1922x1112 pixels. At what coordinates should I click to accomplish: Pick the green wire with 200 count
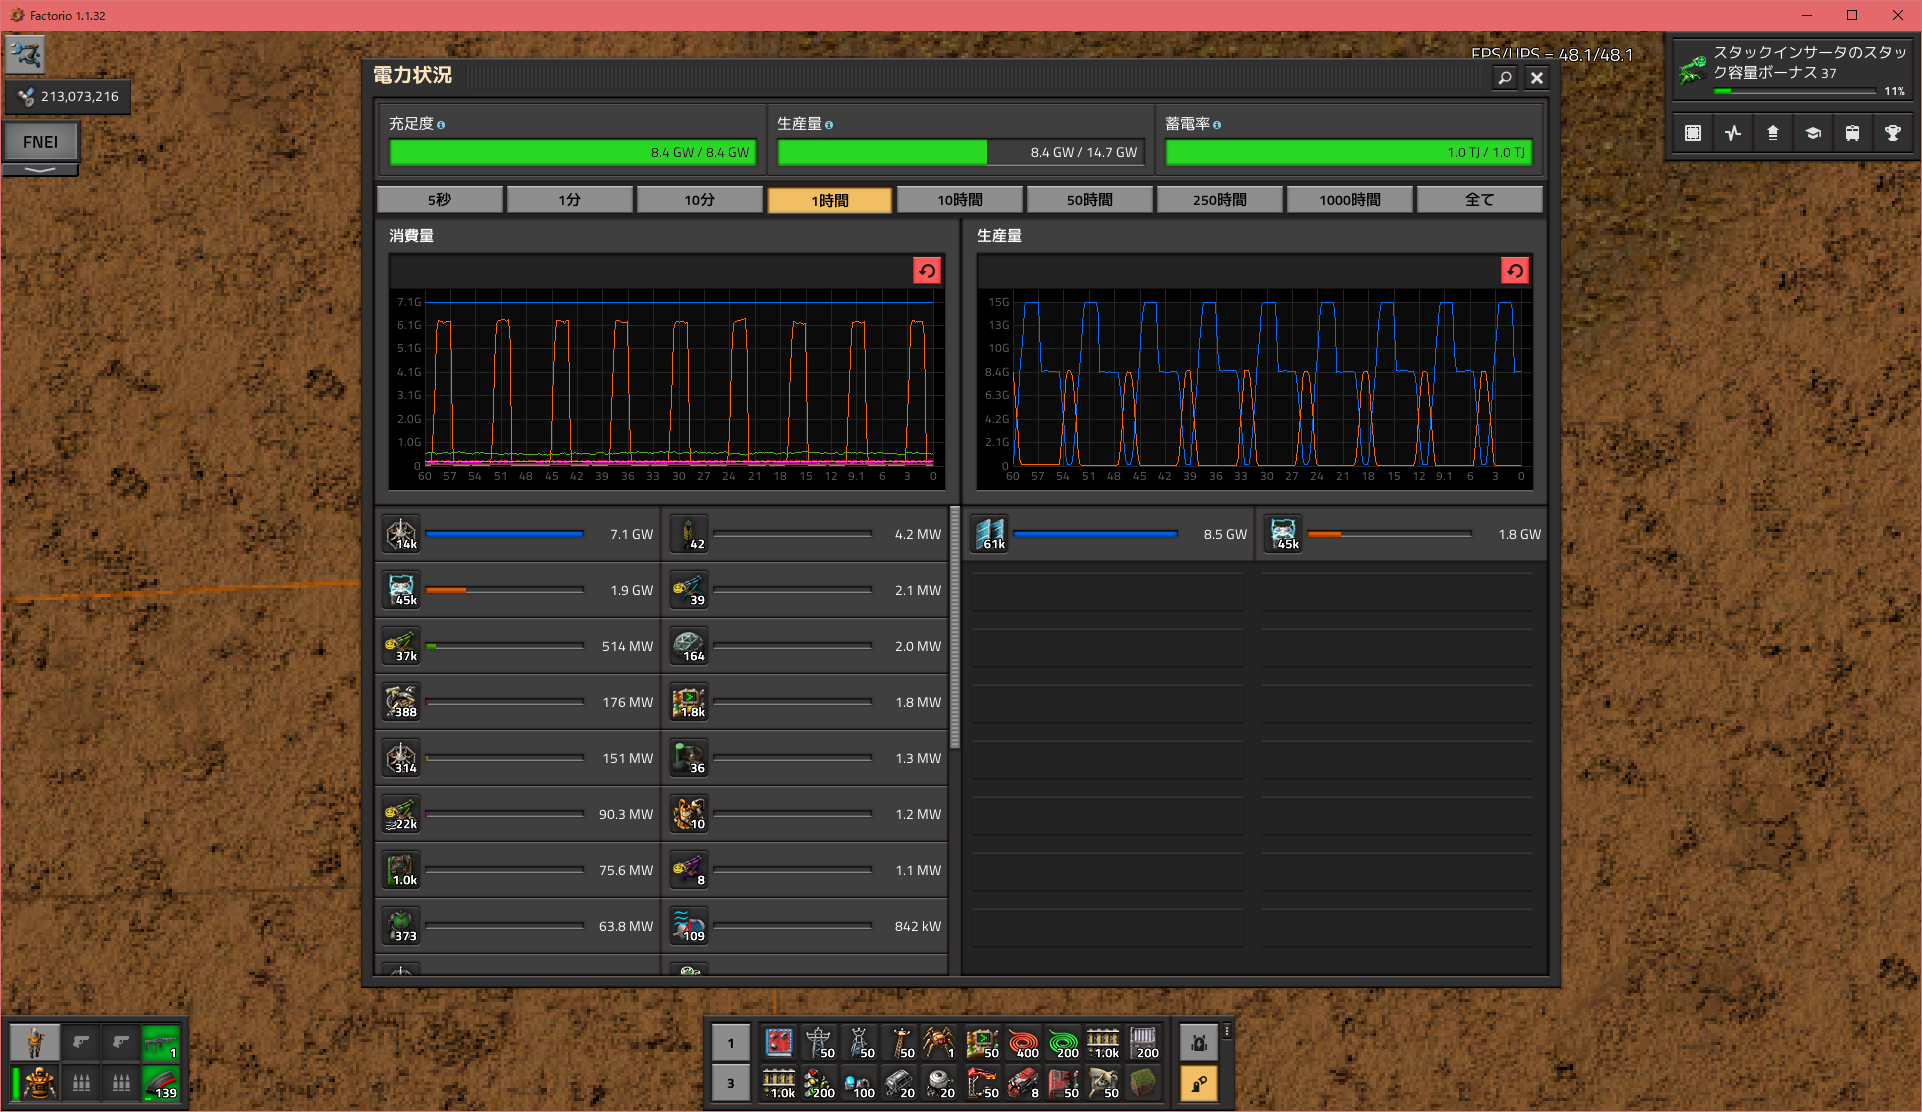pyautogui.click(x=1063, y=1043)
